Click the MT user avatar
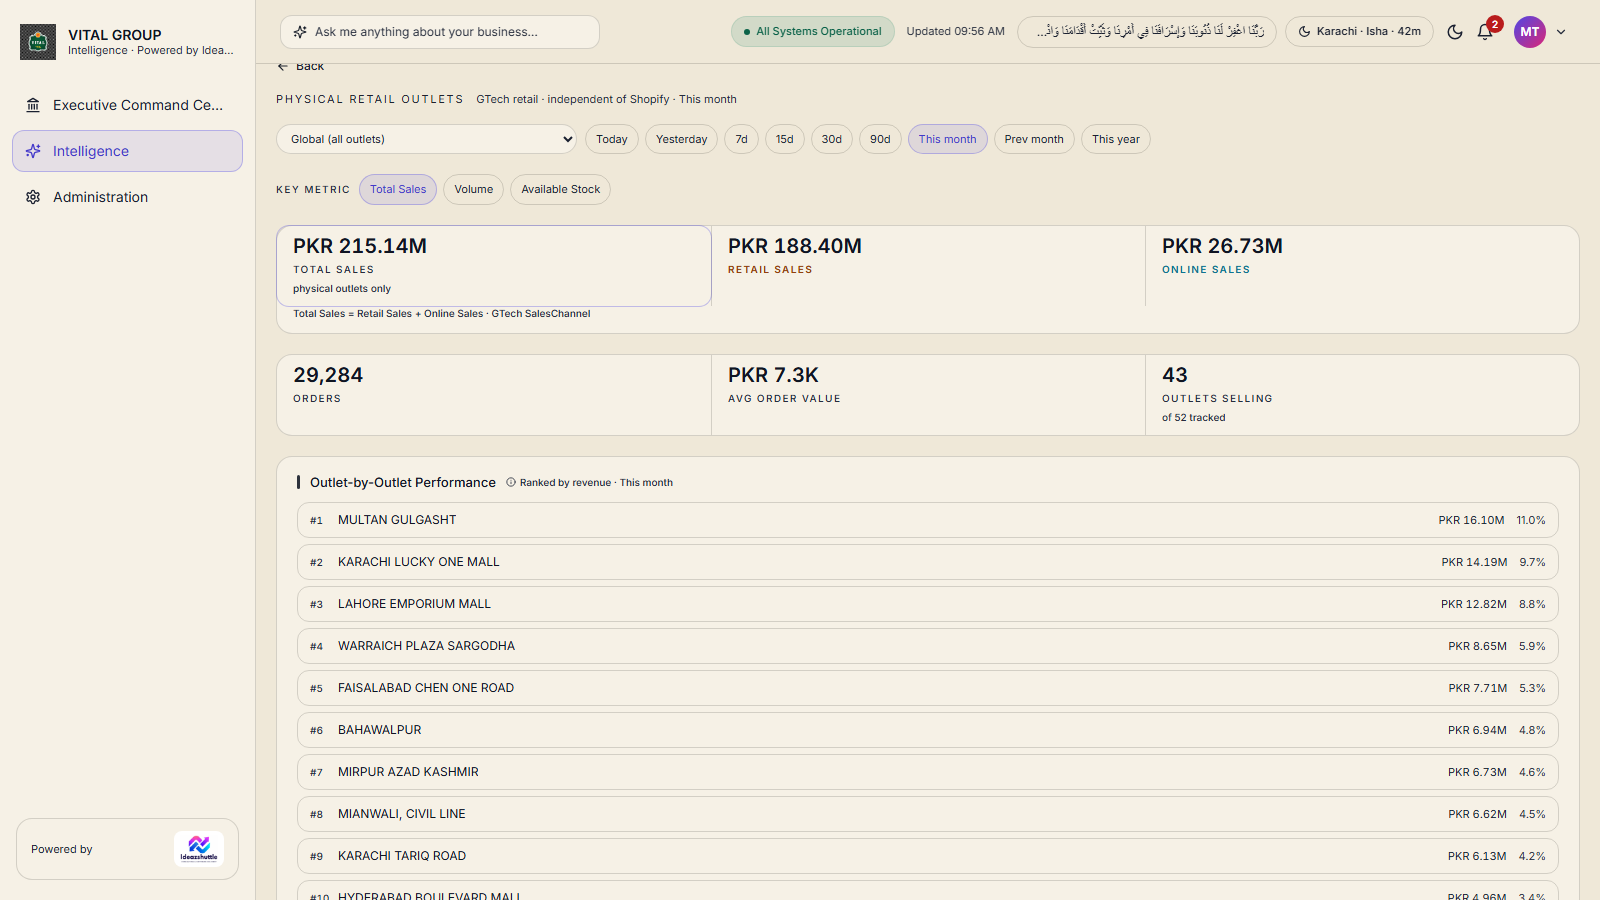The image size is (1600, 900). [1530, 32]
